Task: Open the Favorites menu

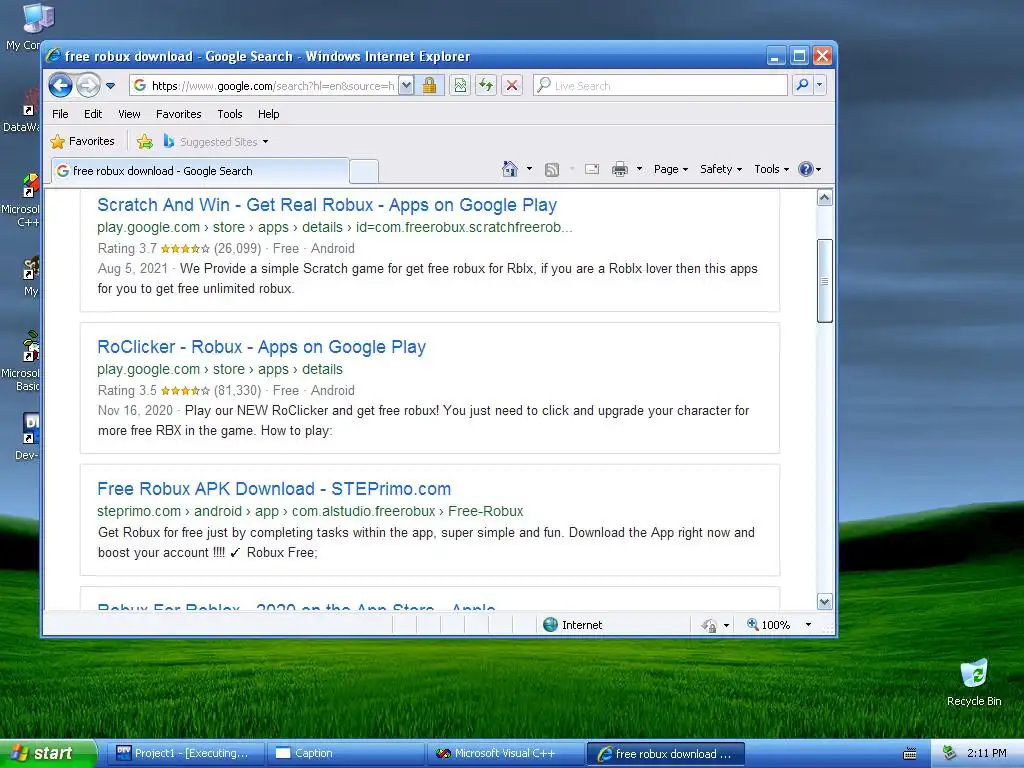Action: coord(178,114)
